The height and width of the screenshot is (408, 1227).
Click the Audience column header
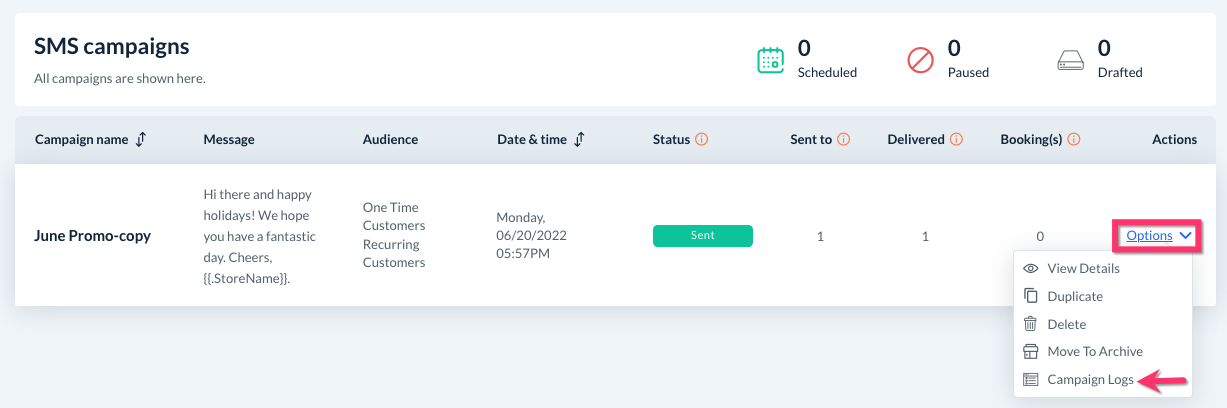390,140
